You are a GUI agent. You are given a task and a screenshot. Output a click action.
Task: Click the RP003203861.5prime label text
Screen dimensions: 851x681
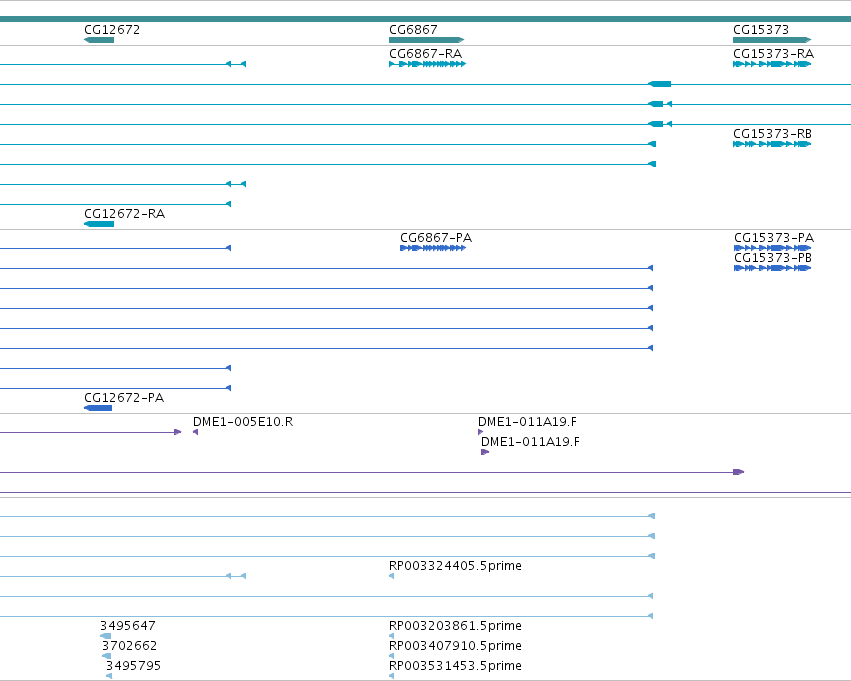(455, 626)
